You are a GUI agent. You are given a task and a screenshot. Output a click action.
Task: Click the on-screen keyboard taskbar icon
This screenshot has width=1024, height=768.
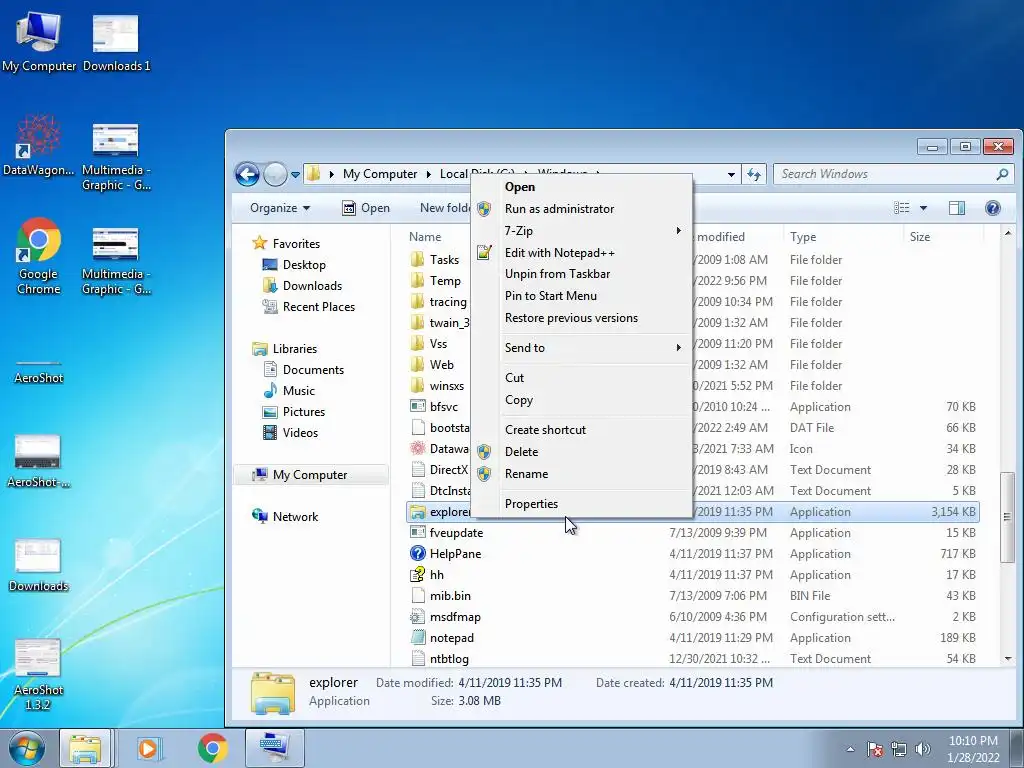[274, 748]
